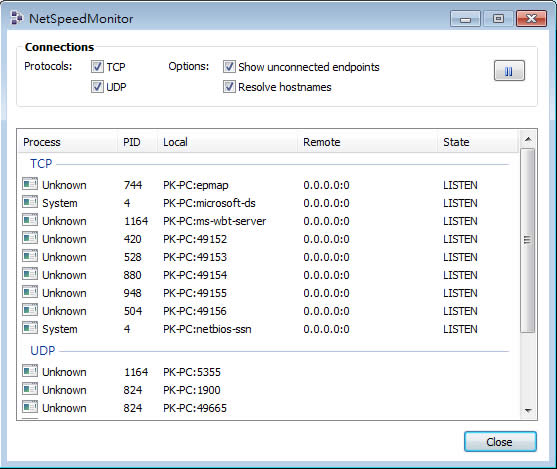Click process icon in PK-PC:49153 row
The height and width of the screenshot is (469, 557).
point(30,256)
